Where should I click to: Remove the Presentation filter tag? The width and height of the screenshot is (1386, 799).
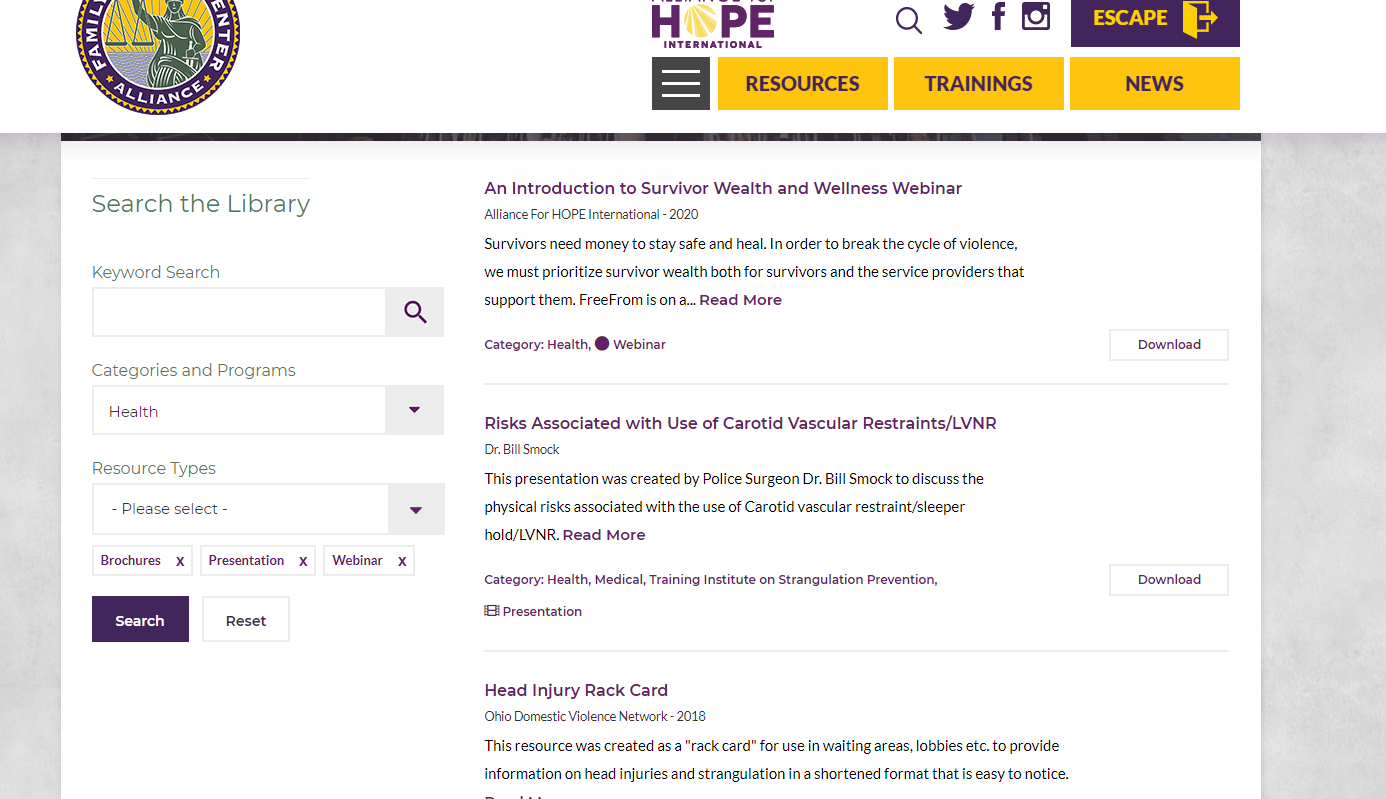click(x=303, y=561)
